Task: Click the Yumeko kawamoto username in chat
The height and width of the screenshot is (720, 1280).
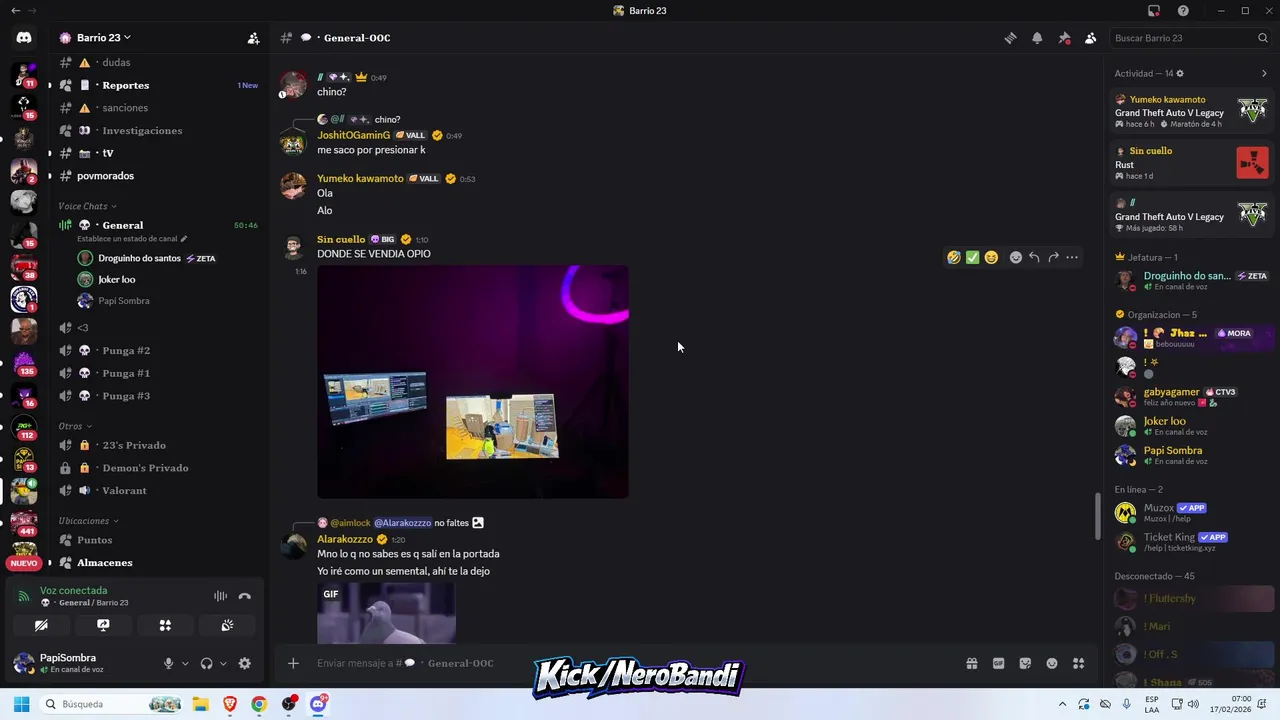Action: tap(360, 178)
